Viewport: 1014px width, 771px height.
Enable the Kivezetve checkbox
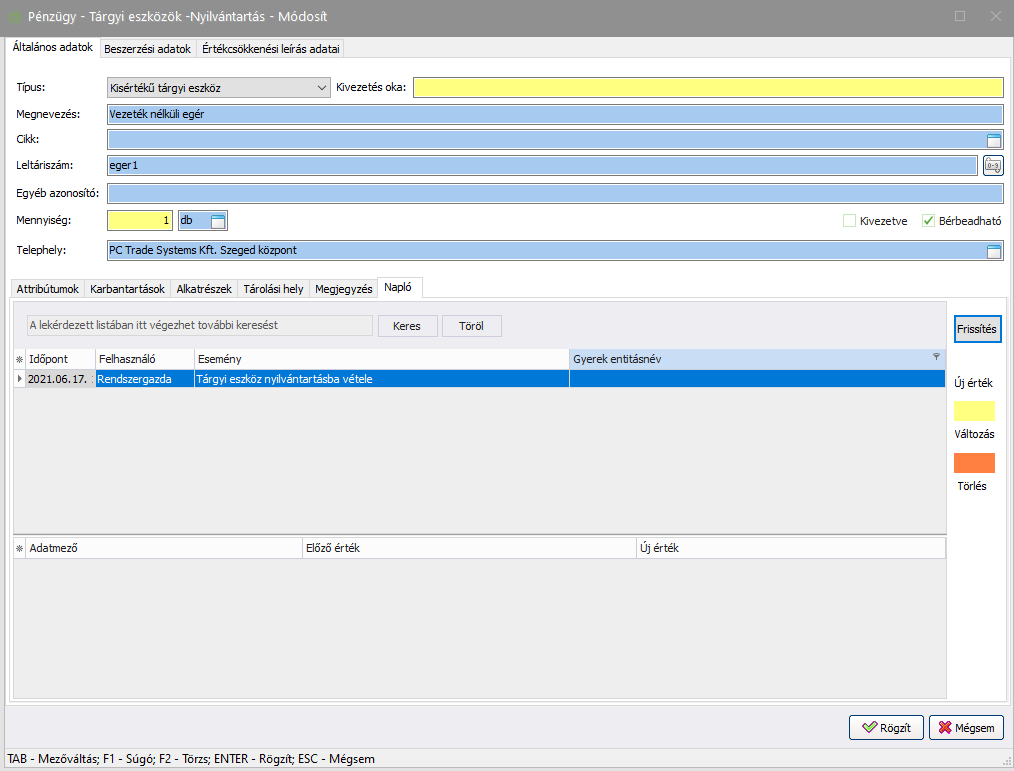point(850,221)
